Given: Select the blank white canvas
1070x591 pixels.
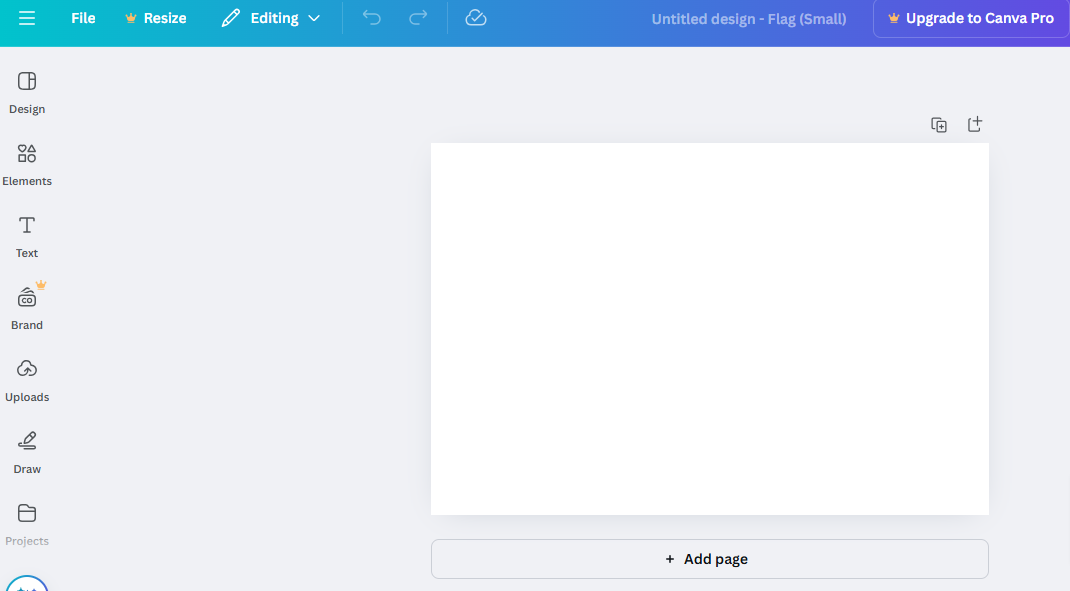Looking at the screenshot, I should tap(709, 329).
